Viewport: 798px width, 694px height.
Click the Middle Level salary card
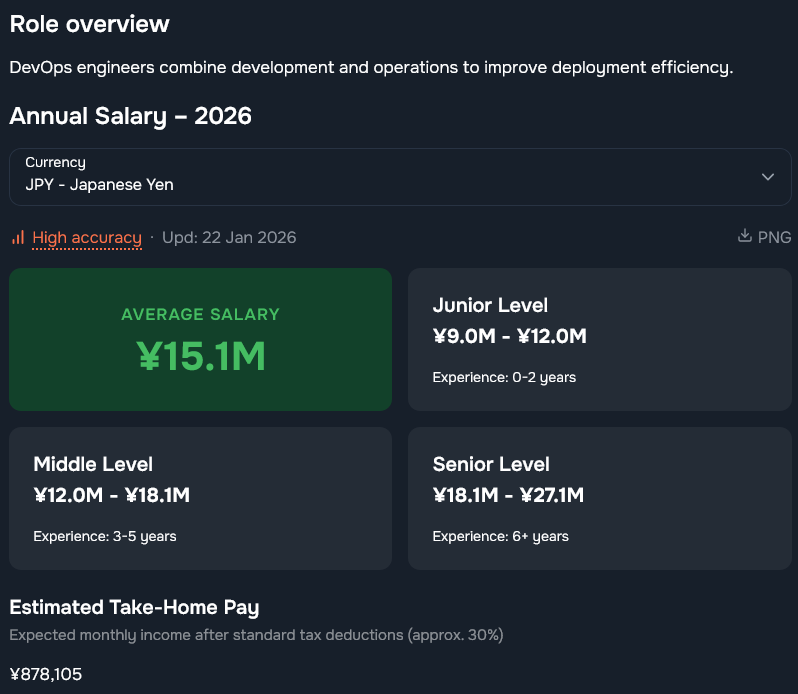200,498
